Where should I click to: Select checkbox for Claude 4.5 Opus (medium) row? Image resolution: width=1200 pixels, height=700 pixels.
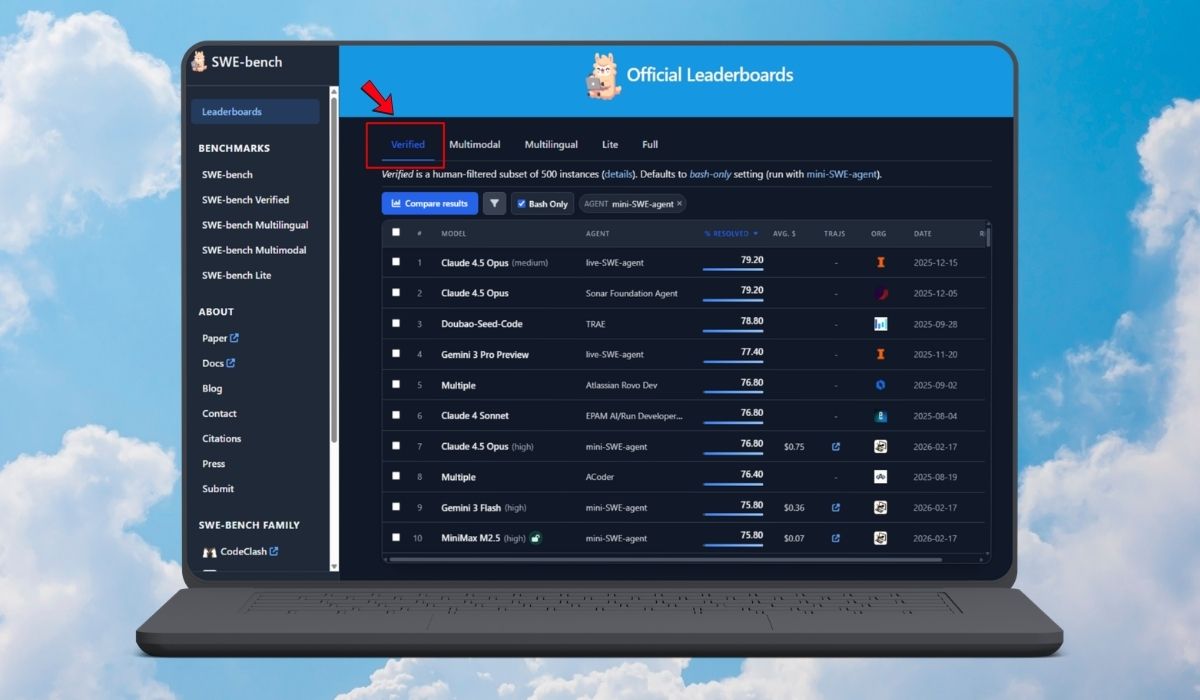(396, 262)
